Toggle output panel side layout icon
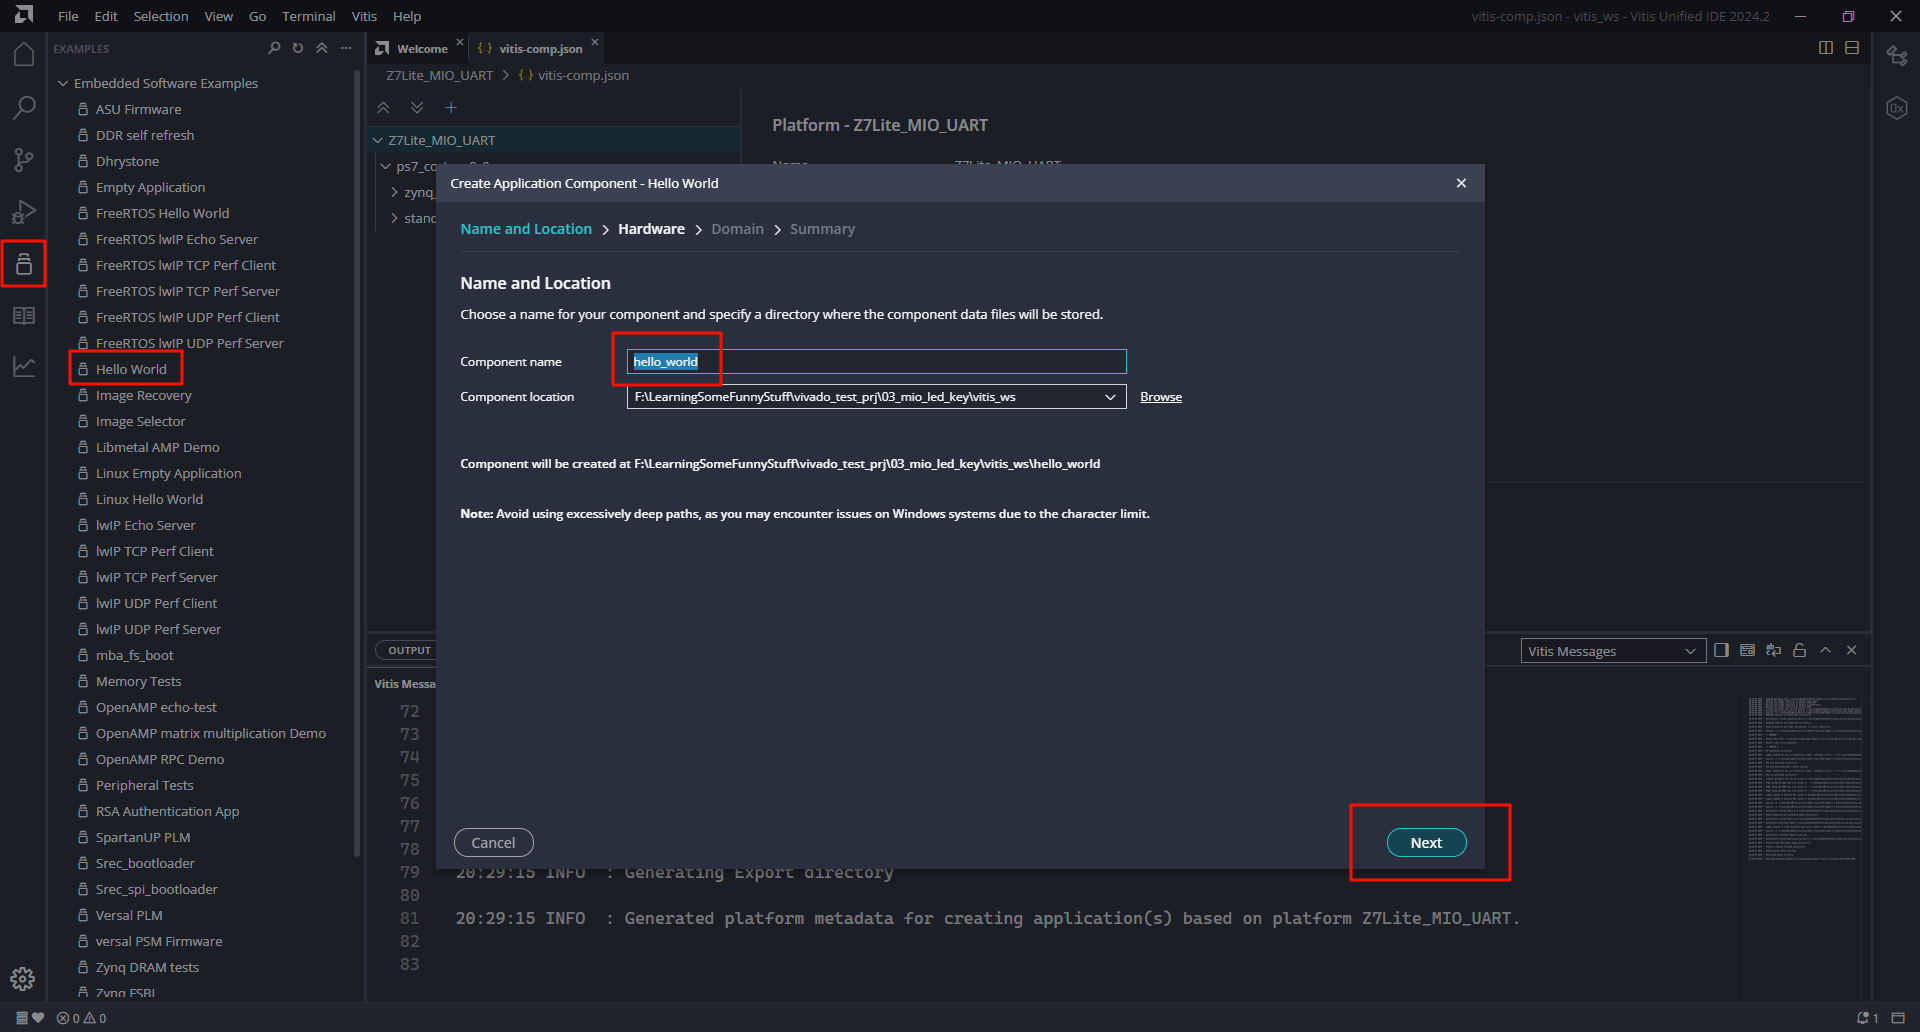 pyautogui.click(x=1721, y=650)
